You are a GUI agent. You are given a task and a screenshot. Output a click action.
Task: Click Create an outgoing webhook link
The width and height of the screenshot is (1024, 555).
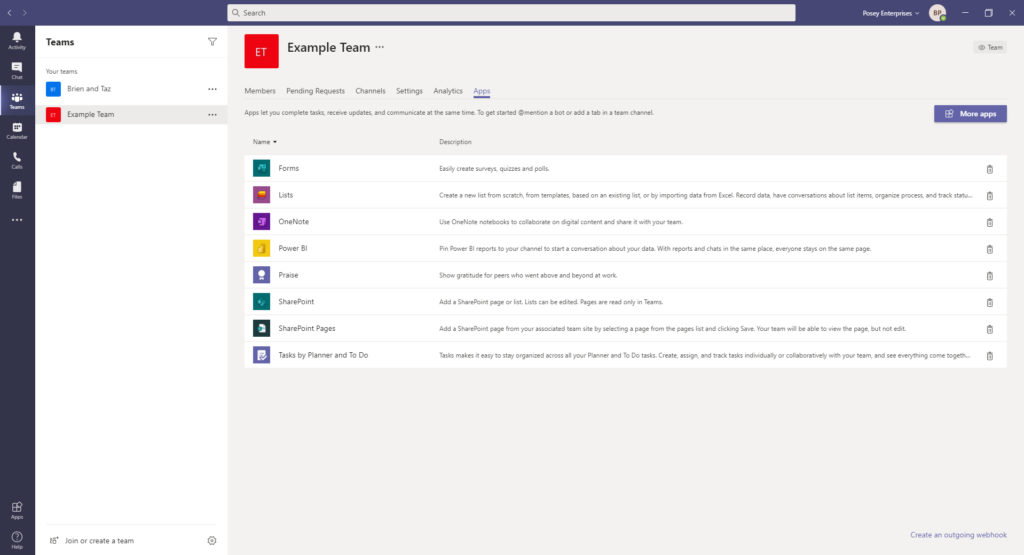(958, 535)
